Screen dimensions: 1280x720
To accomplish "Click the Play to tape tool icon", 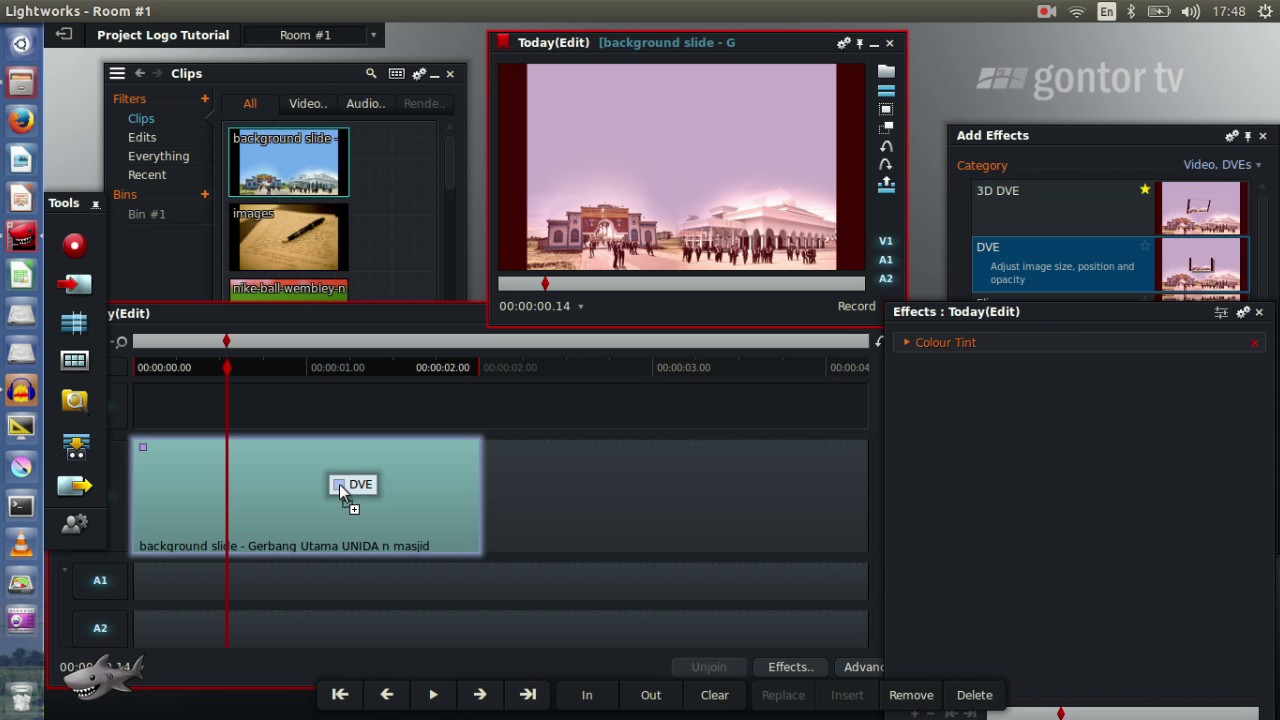I will (x=75, y=446).
